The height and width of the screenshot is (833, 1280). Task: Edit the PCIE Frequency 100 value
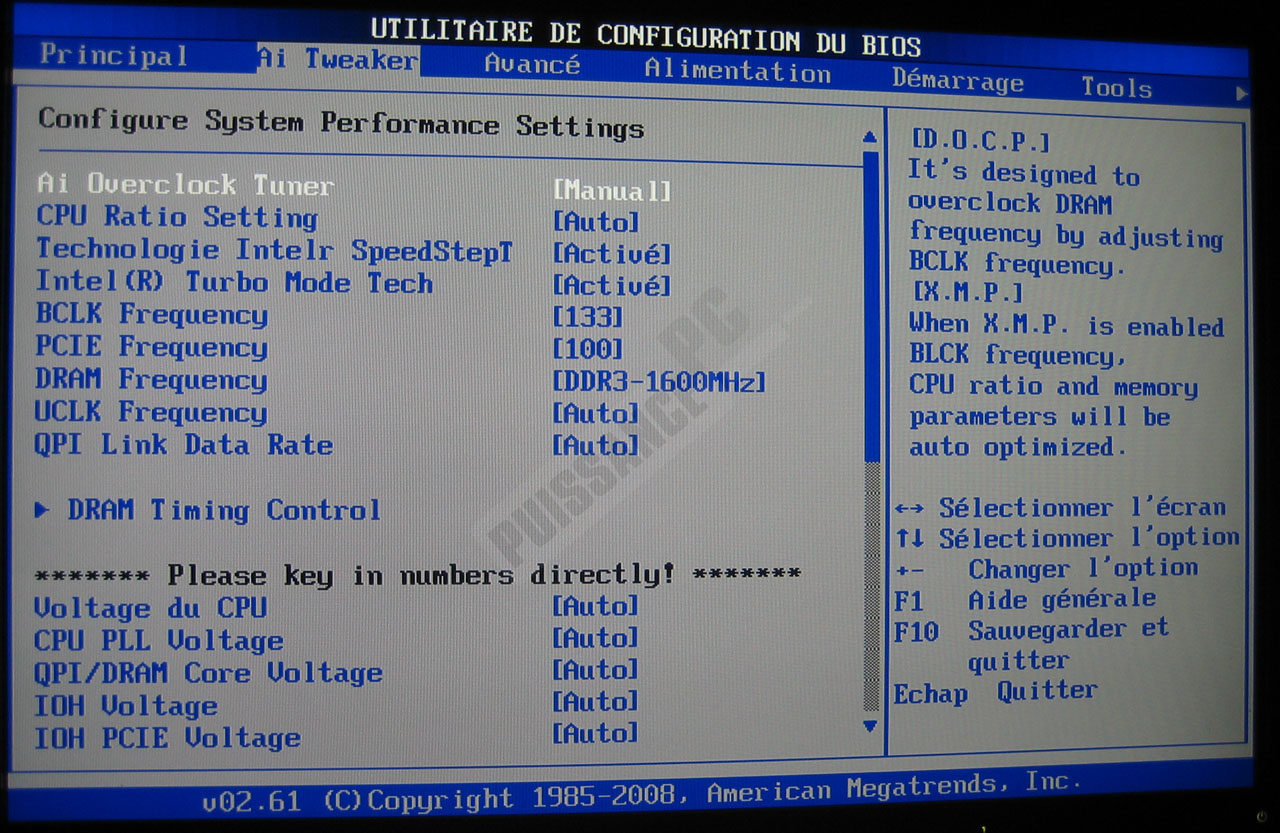click(587, 350)
